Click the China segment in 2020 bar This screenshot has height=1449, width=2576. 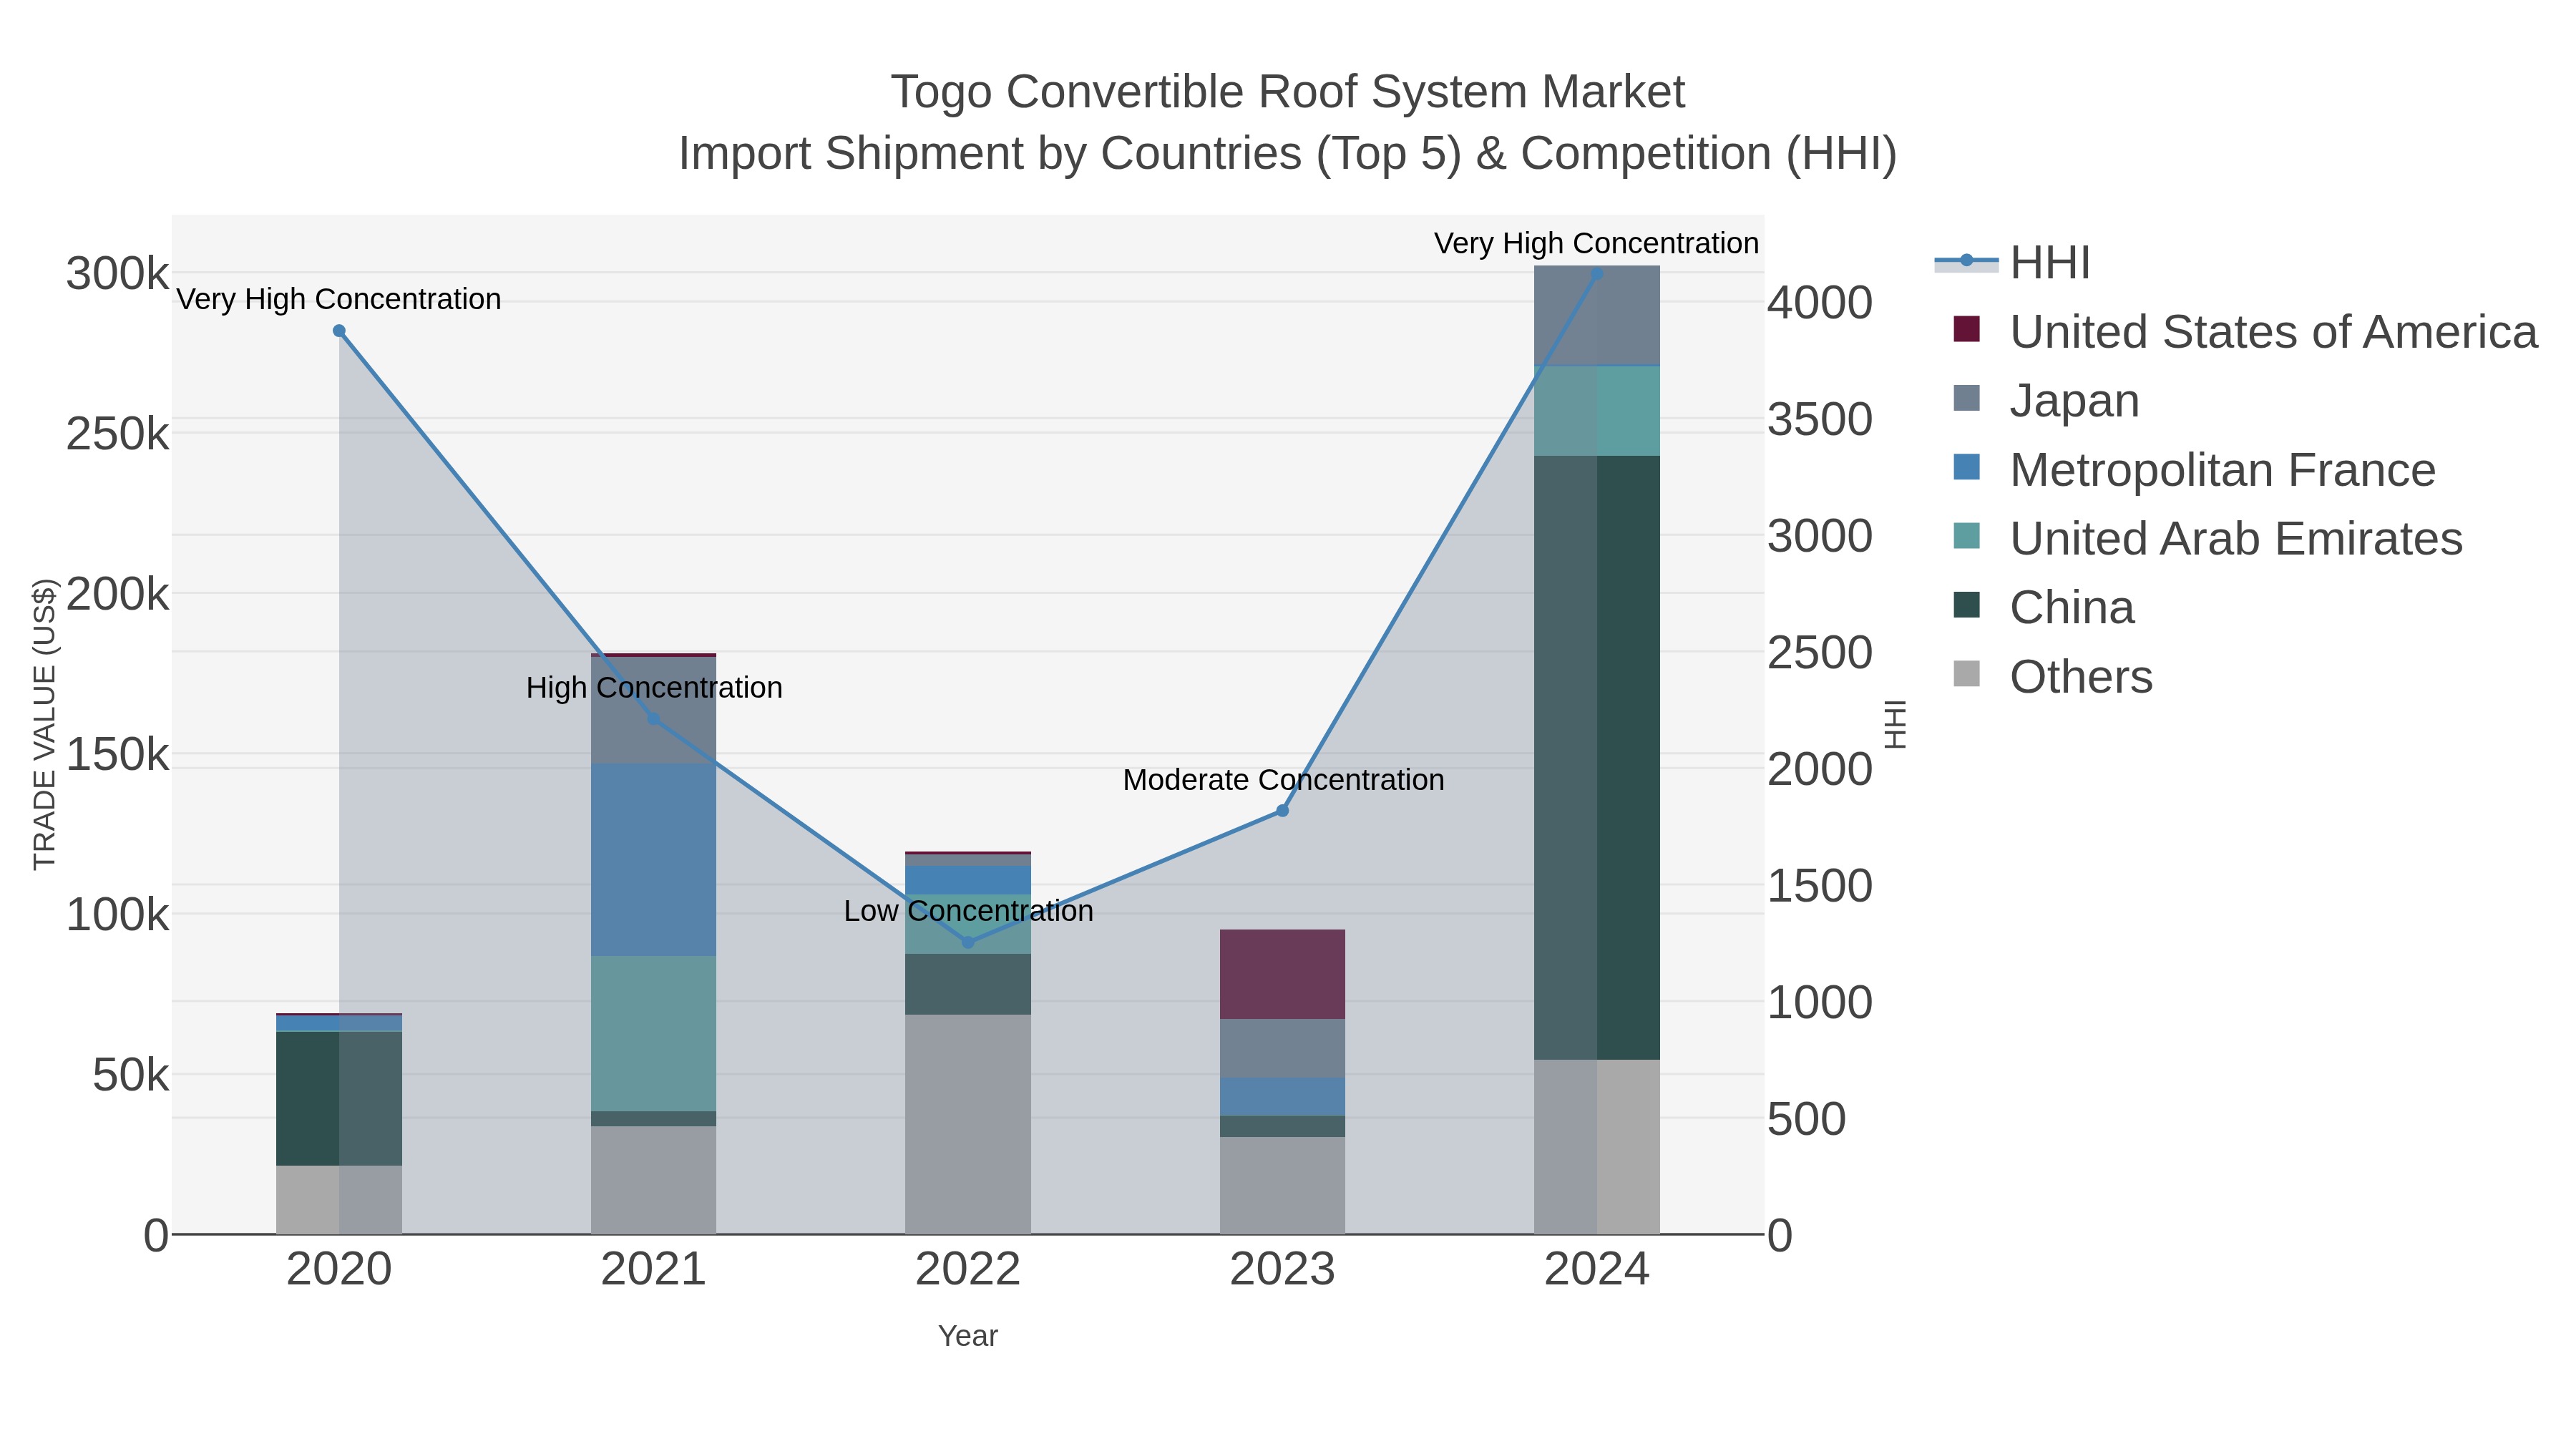(339, 1099)
